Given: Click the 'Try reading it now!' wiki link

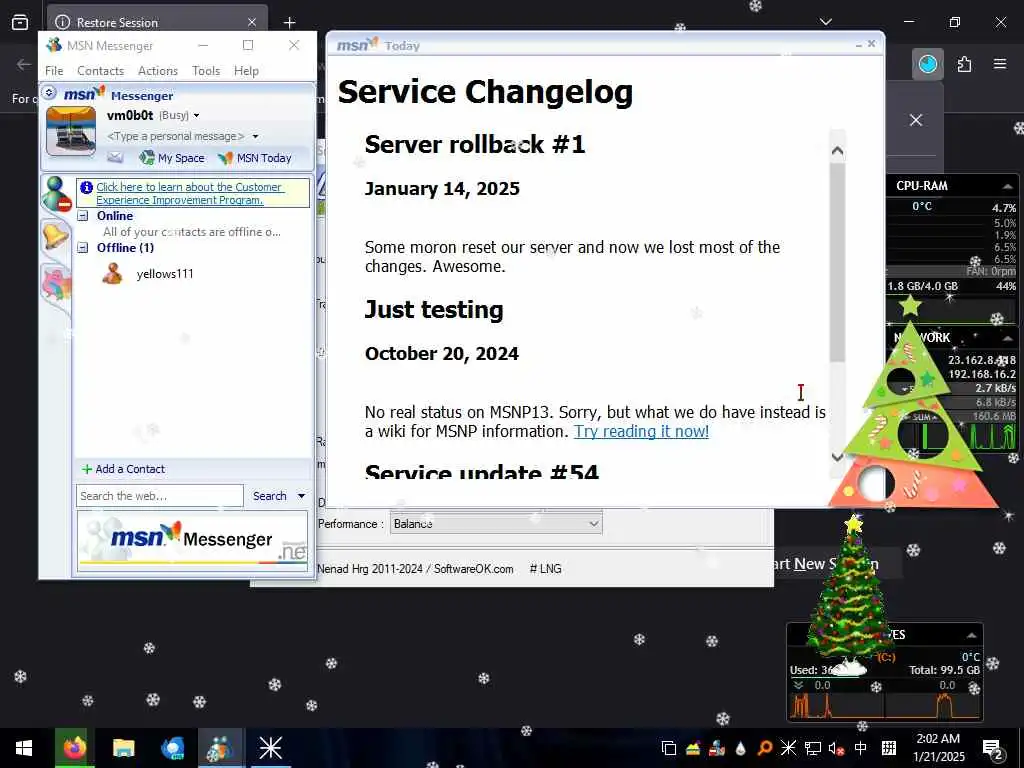Looking at the screenshot, I should (641, 431).
